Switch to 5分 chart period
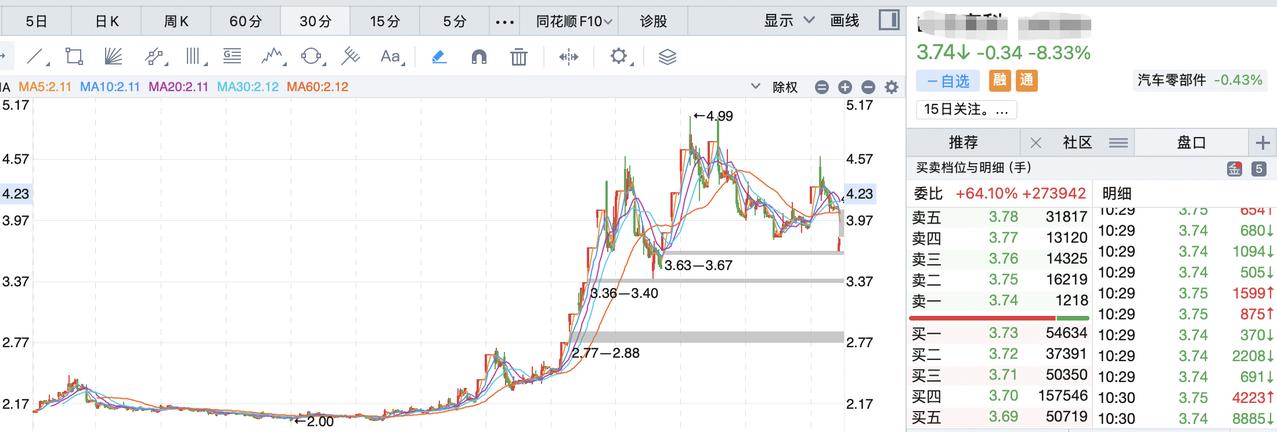The image size is (1277, 432). point(454,20)
